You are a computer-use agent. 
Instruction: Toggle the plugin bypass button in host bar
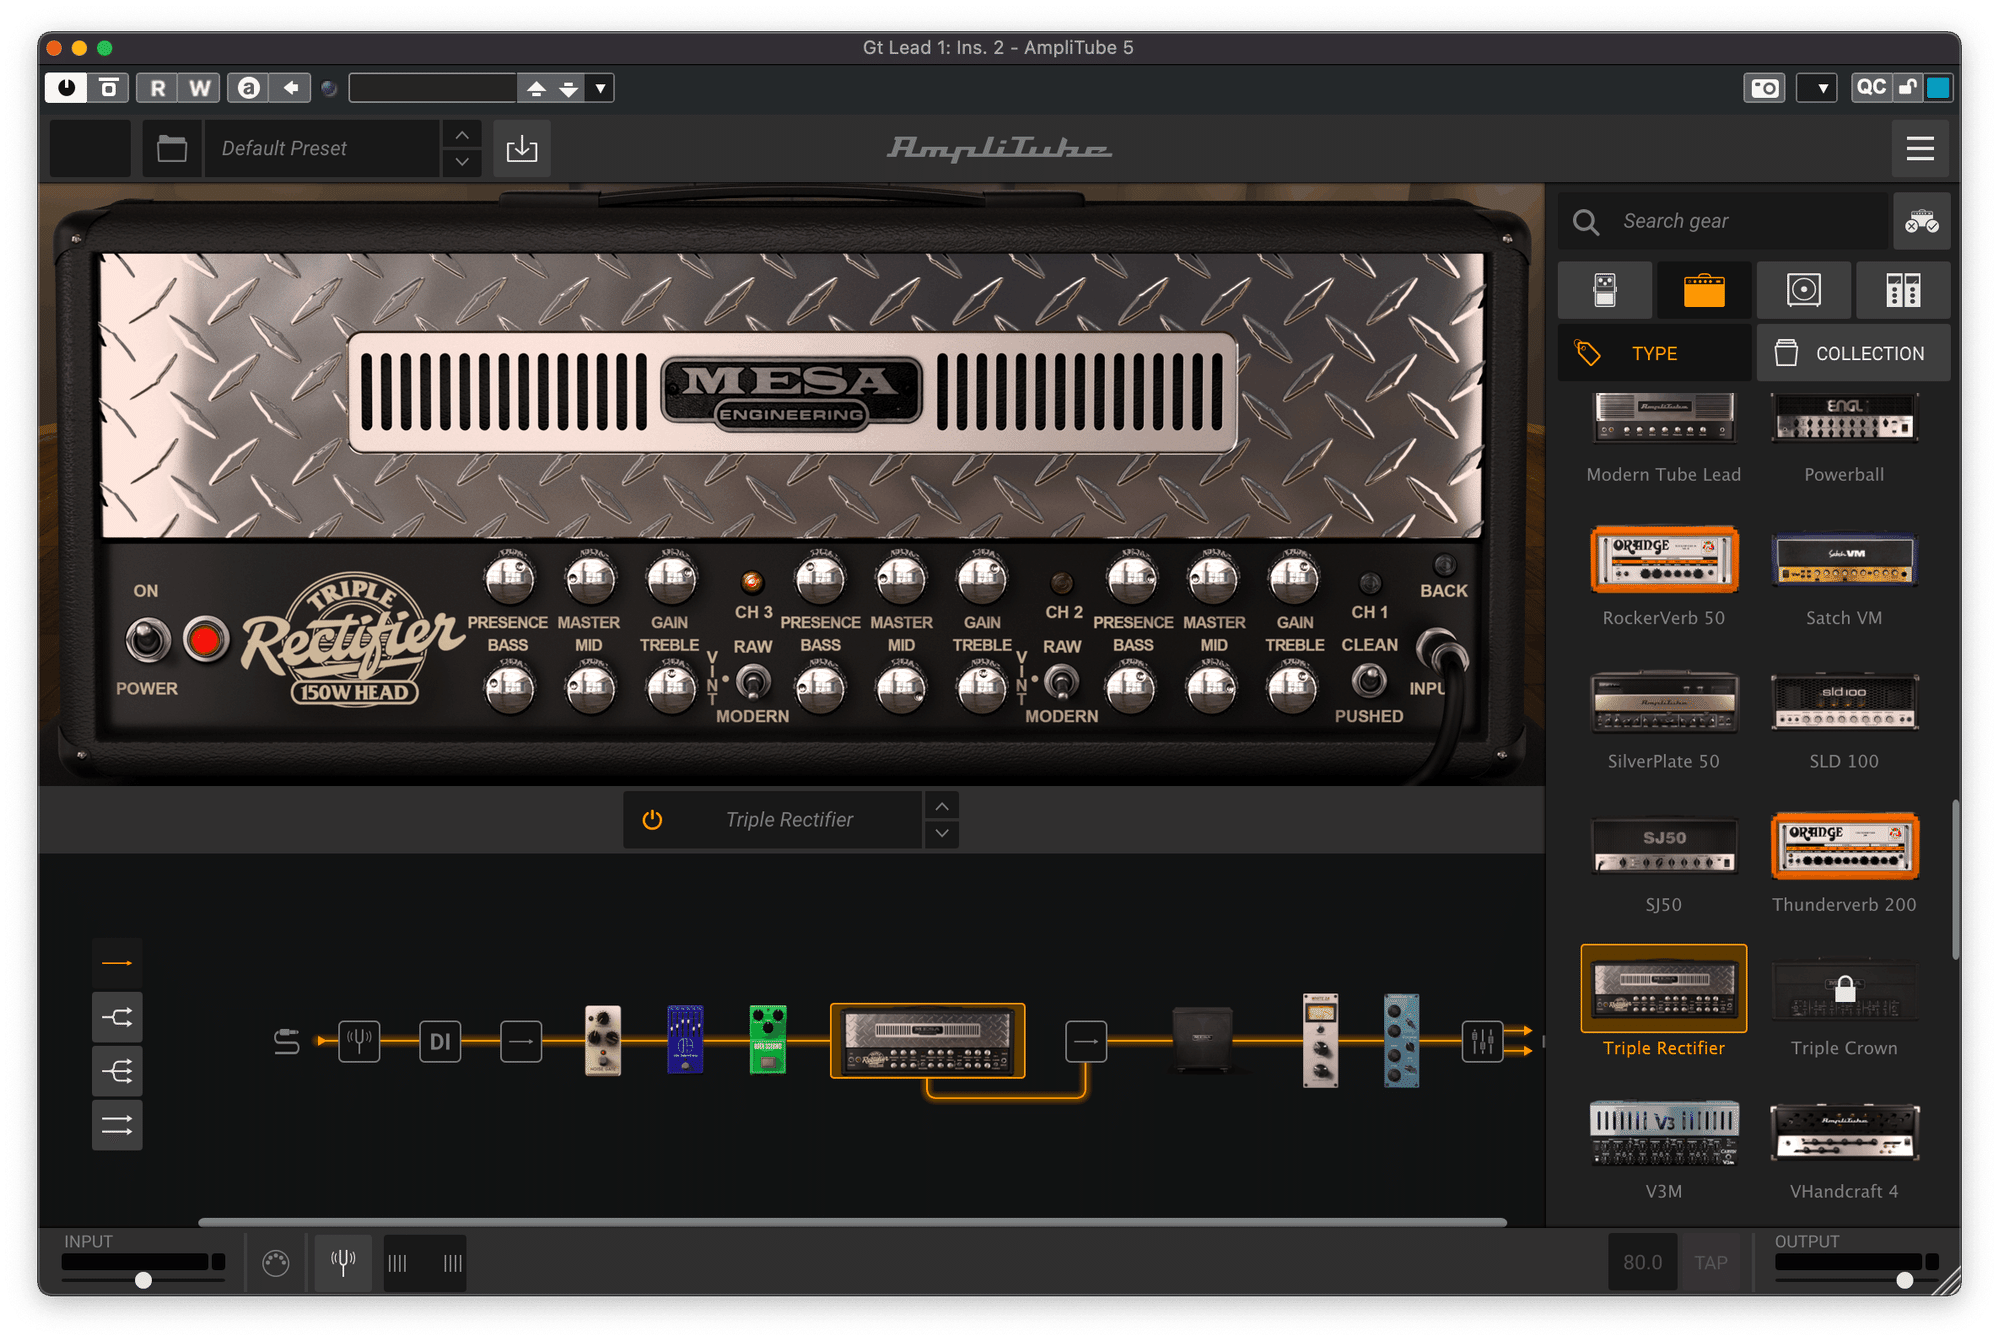pyautogui.click(x=66, y=88)
